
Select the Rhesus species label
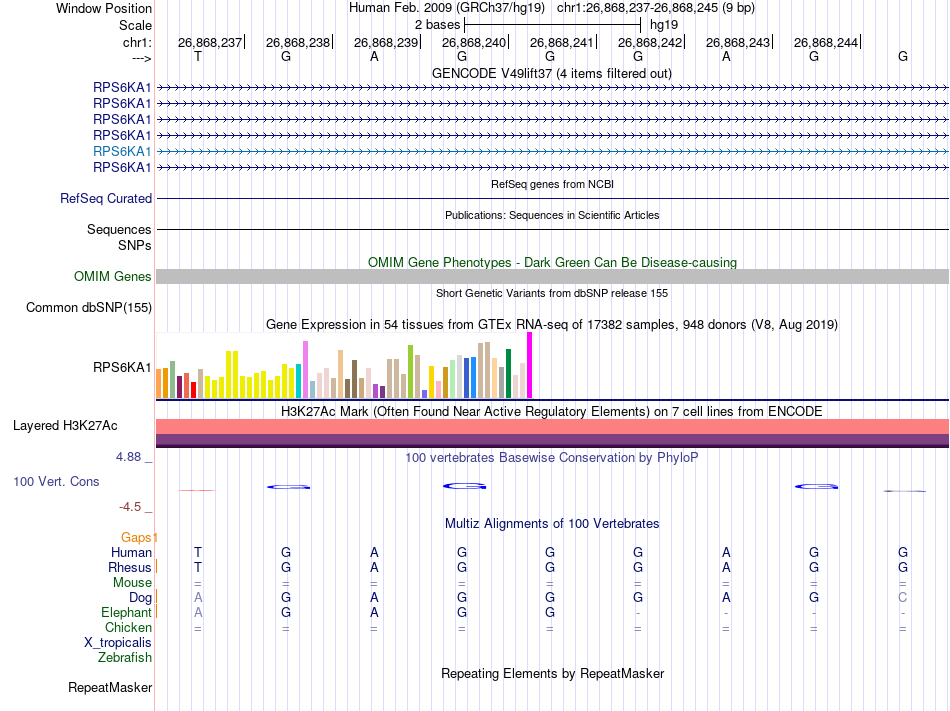tap(130, 568)
